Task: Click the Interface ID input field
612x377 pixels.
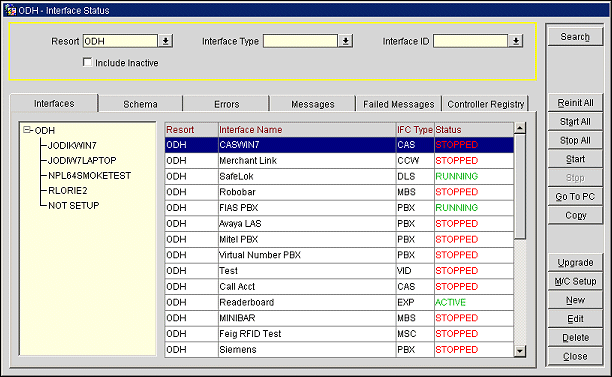Action: click(470, 41)
